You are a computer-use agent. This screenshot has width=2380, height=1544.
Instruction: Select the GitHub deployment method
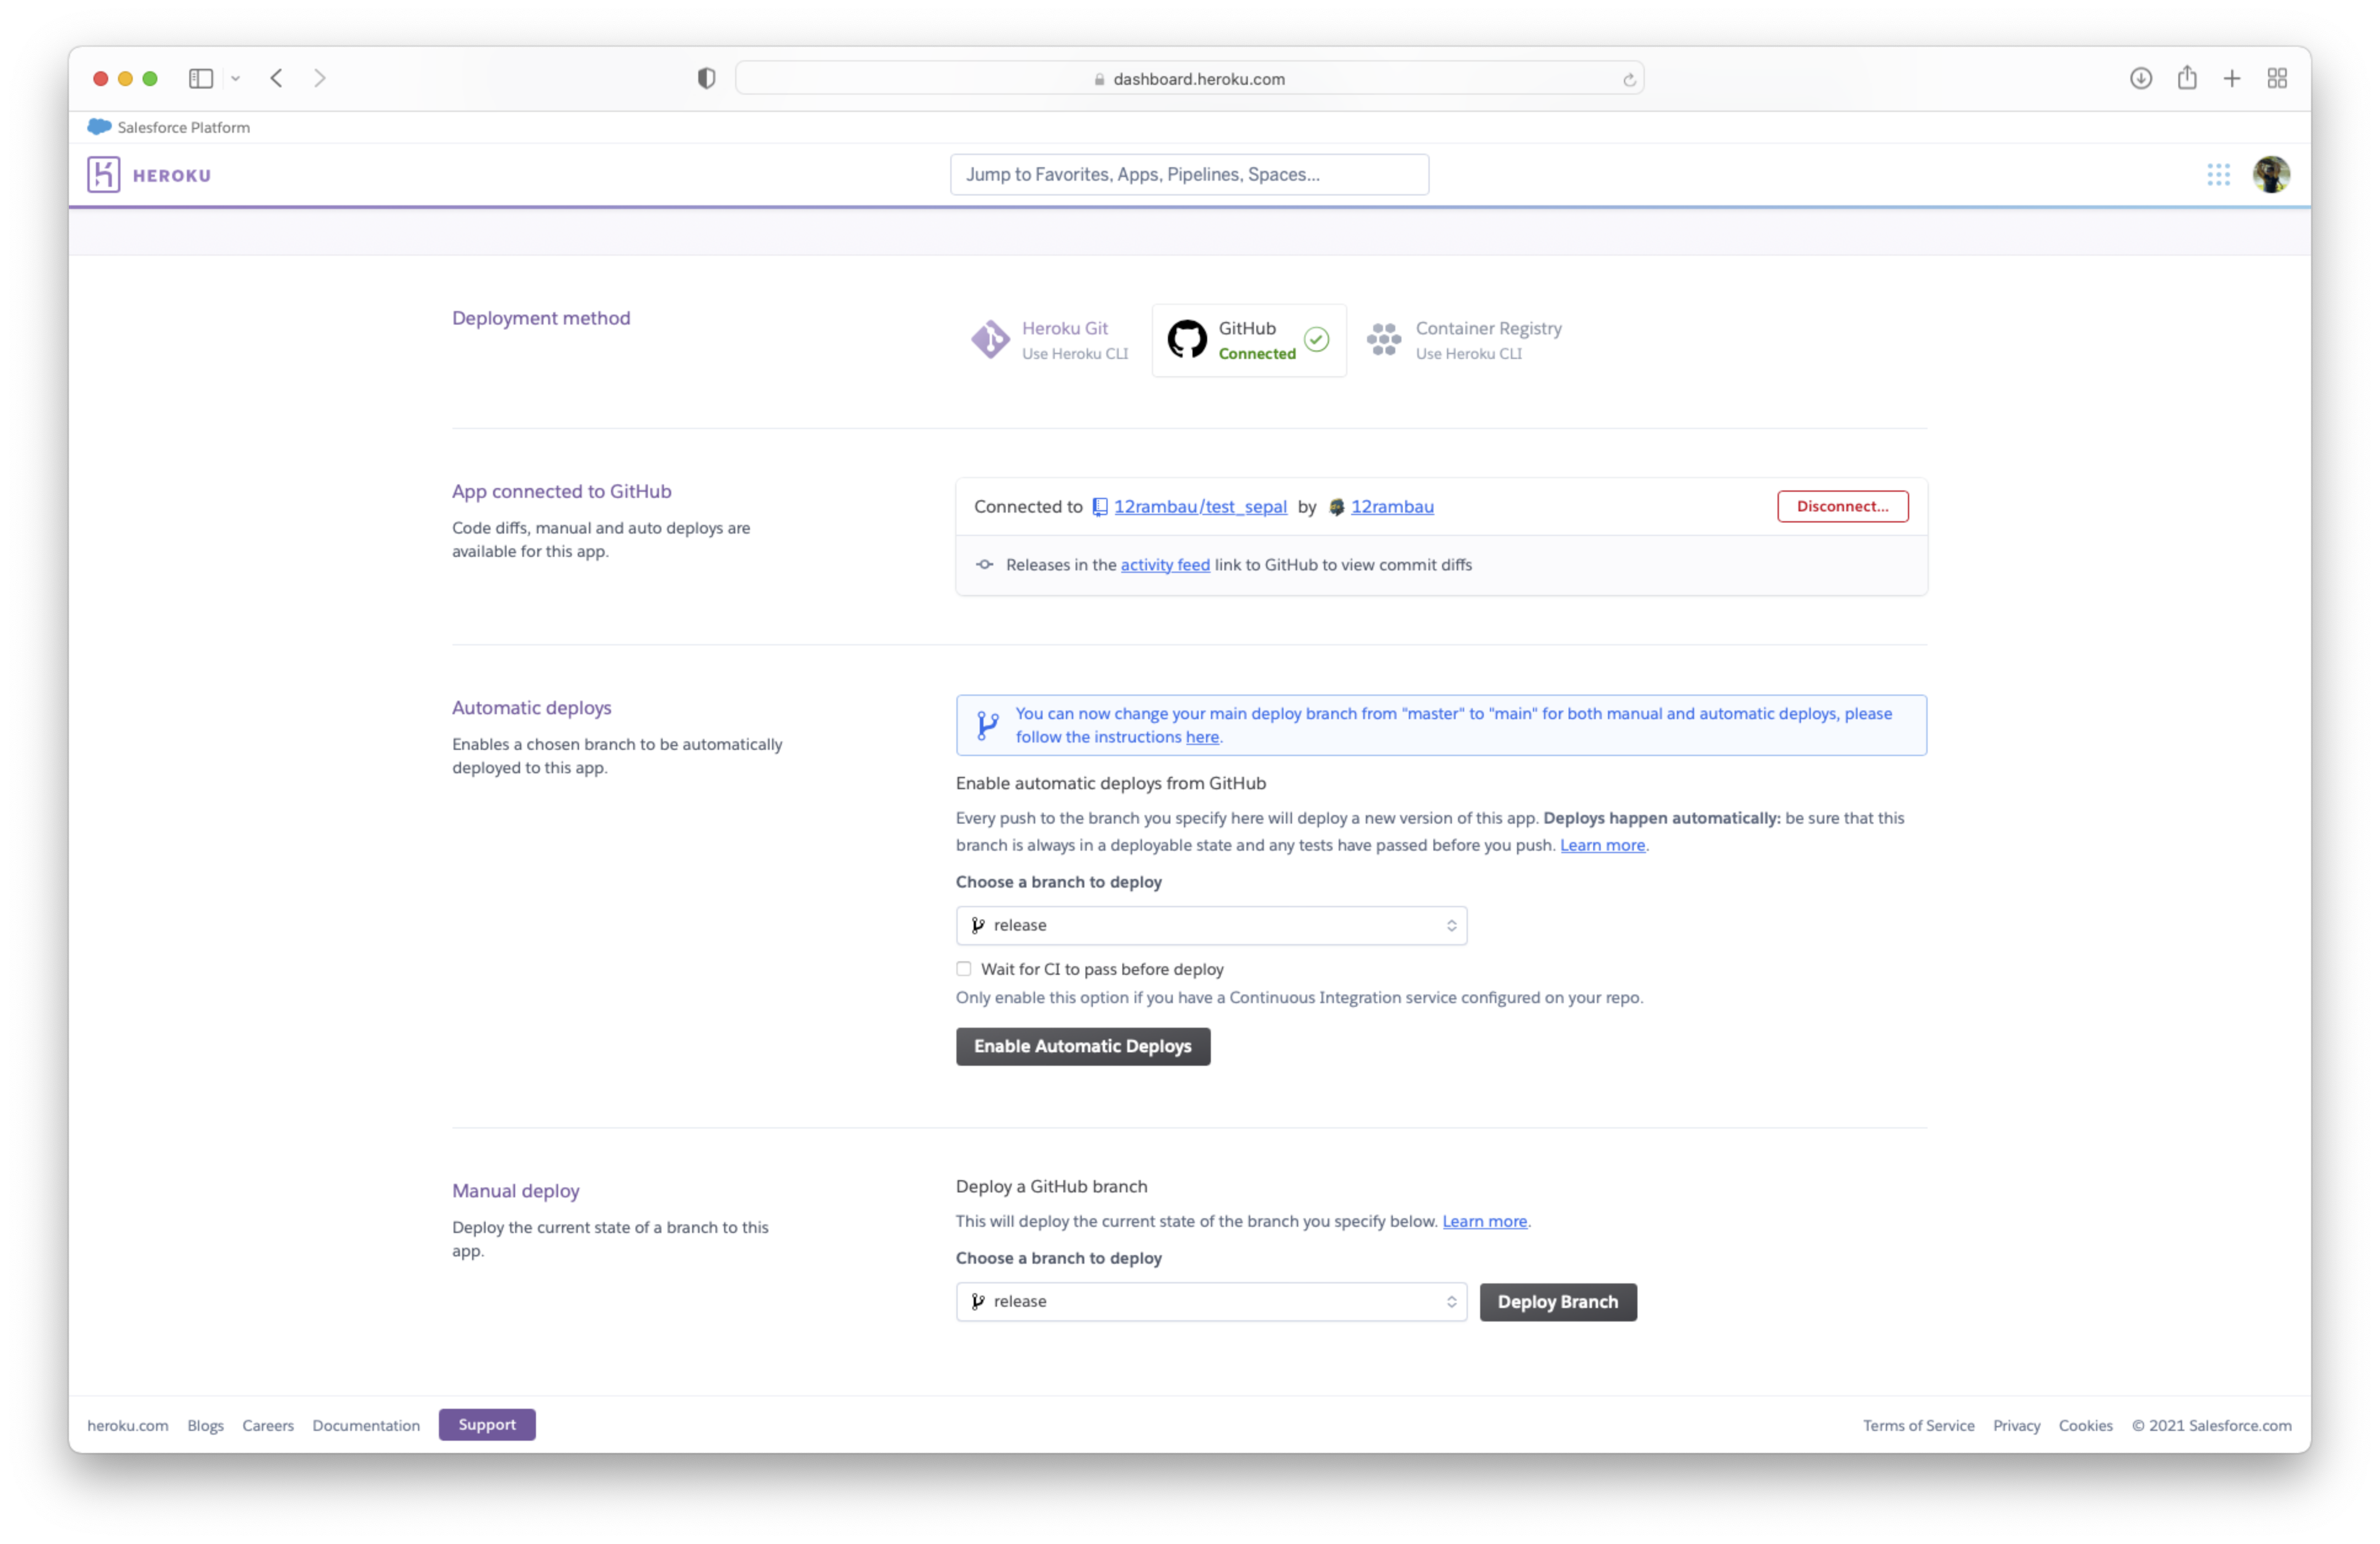(1248, 340)
